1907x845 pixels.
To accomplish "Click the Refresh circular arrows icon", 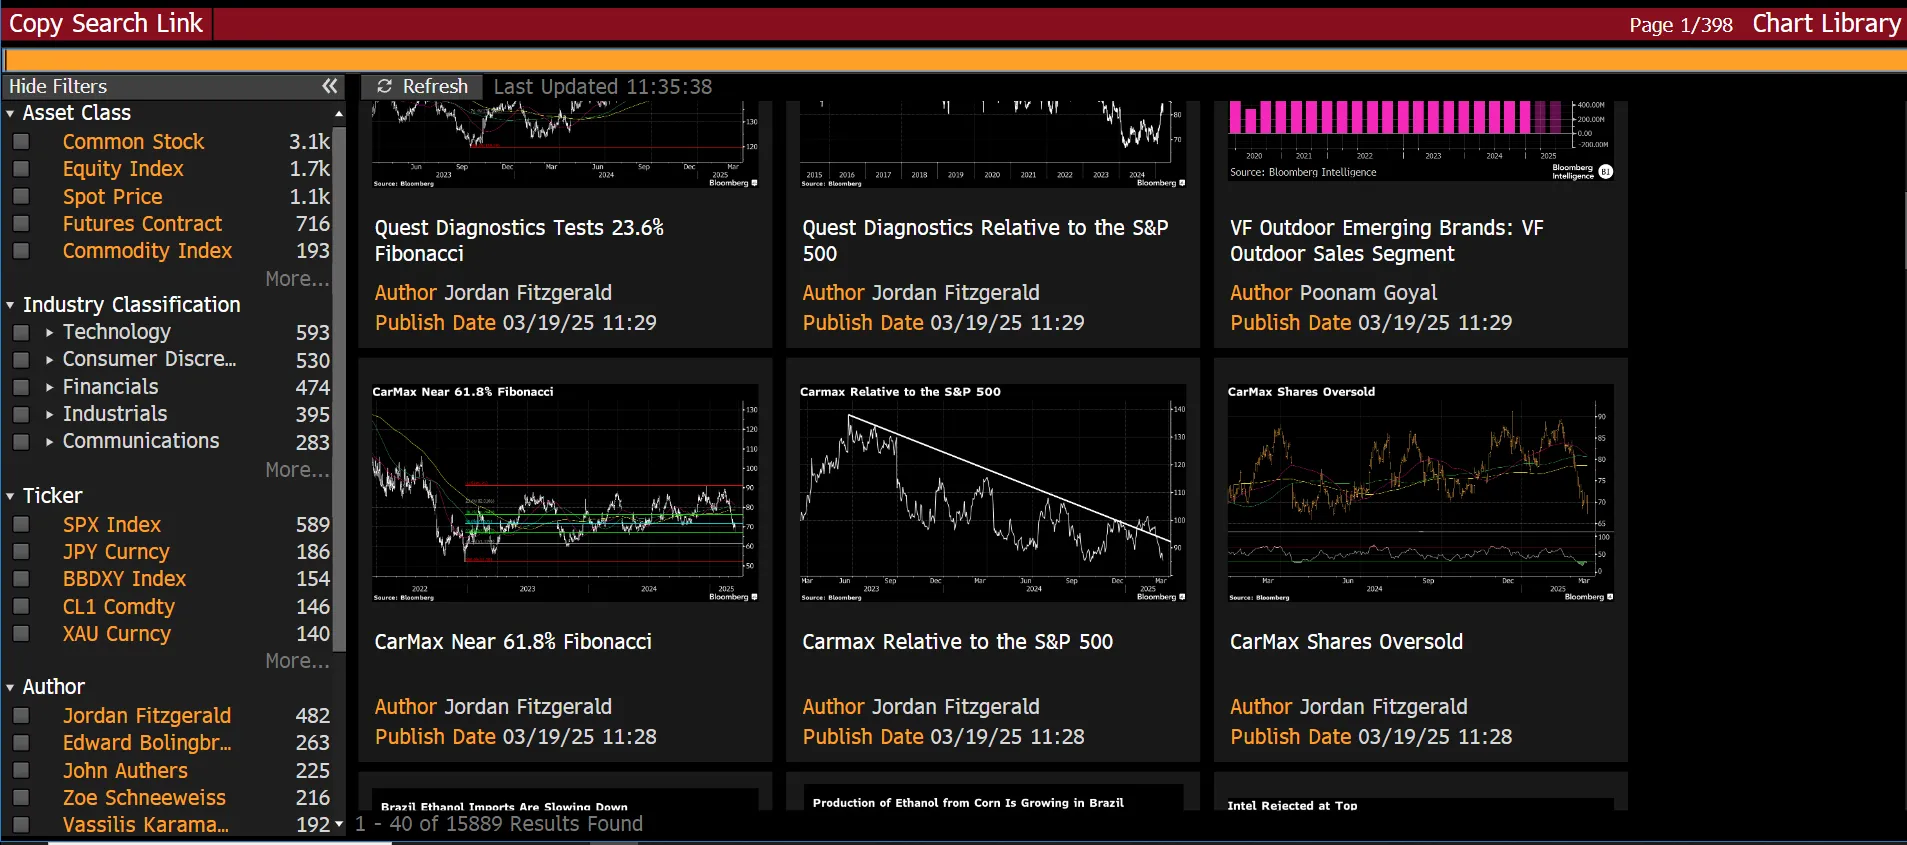I will tap(384, 87).
